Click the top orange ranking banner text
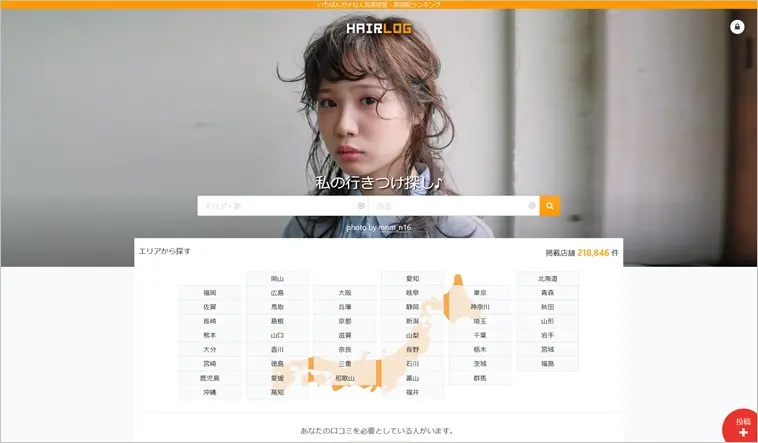758x443 pixels. [x=379, y=4]
